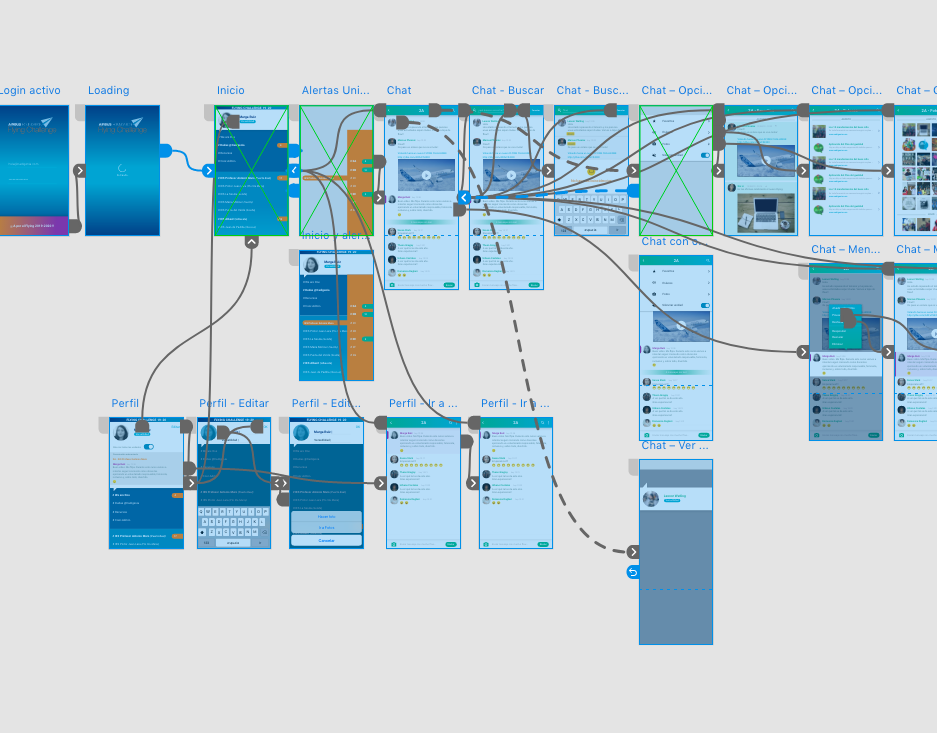Select the Perfil - Editar artboard title
937x733 pixels.
[234, 403]
